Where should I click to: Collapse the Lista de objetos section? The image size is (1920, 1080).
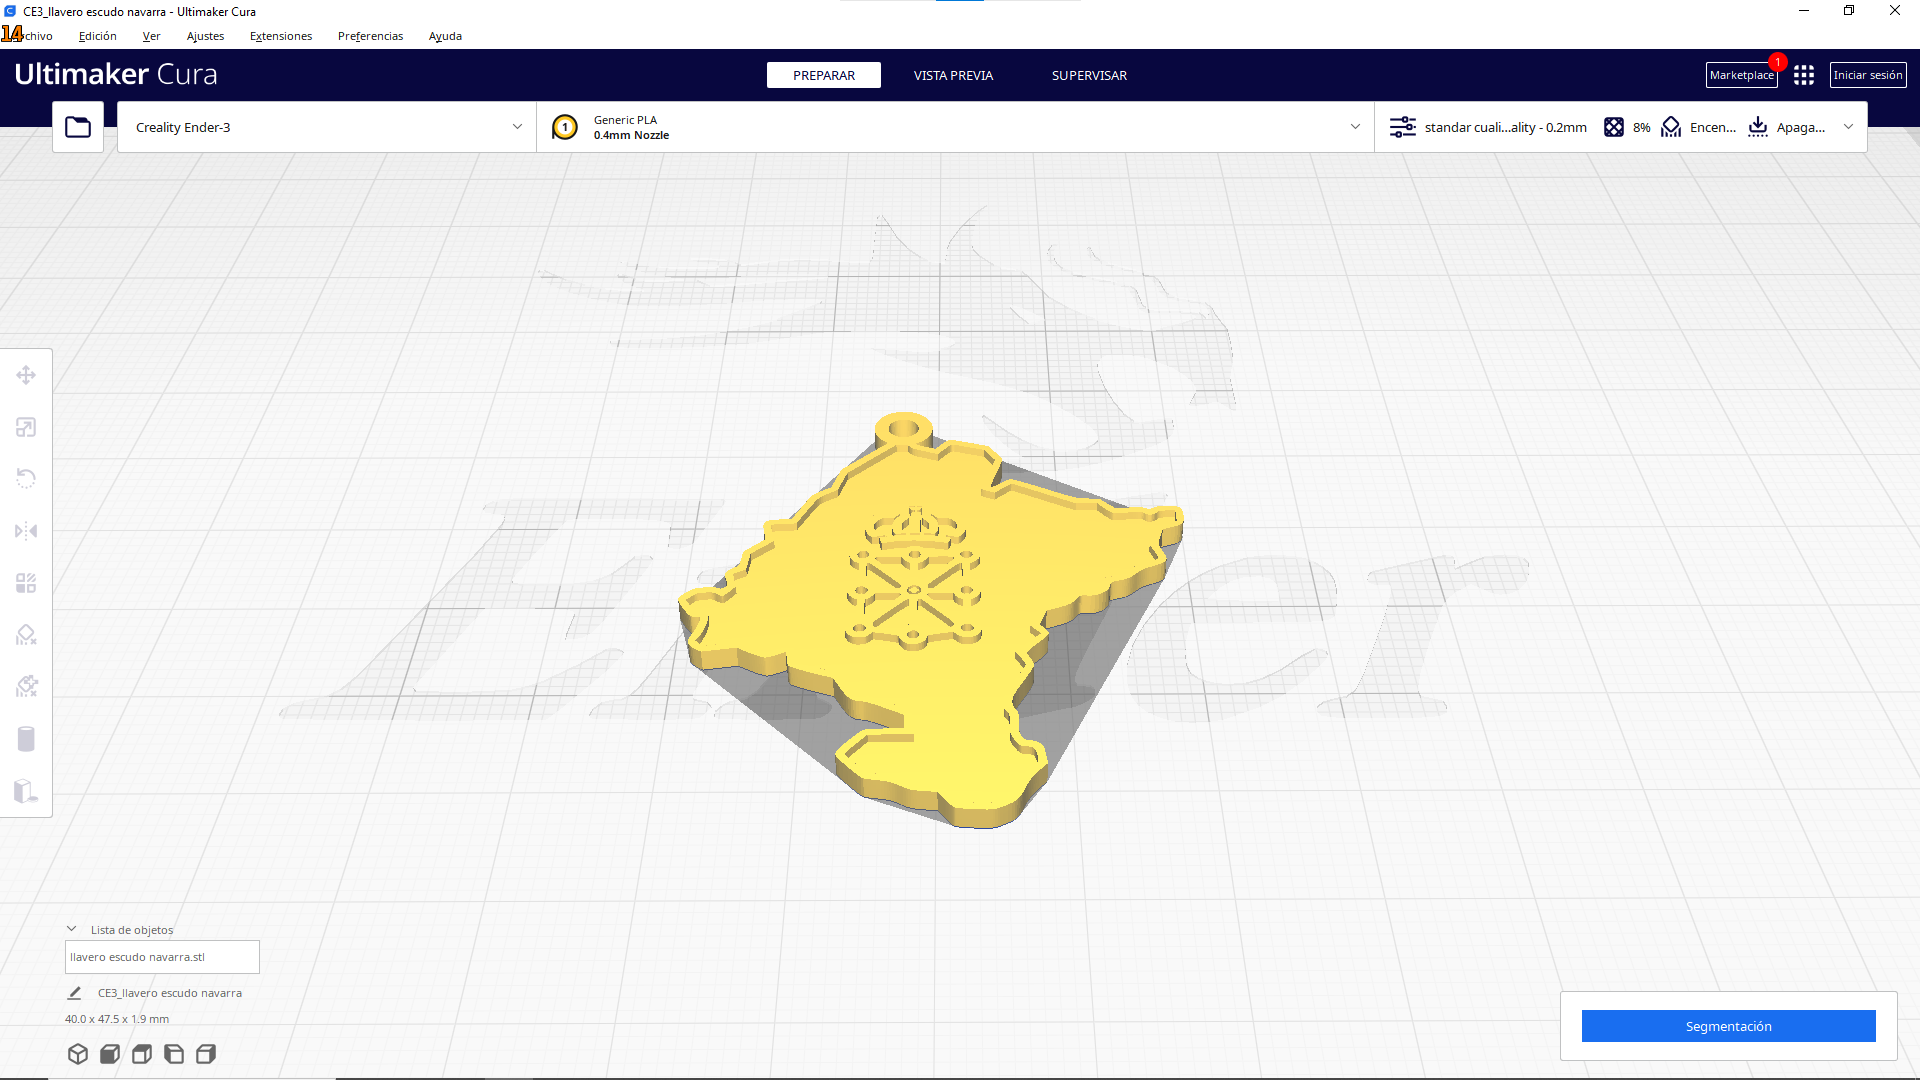click(72, 929)
